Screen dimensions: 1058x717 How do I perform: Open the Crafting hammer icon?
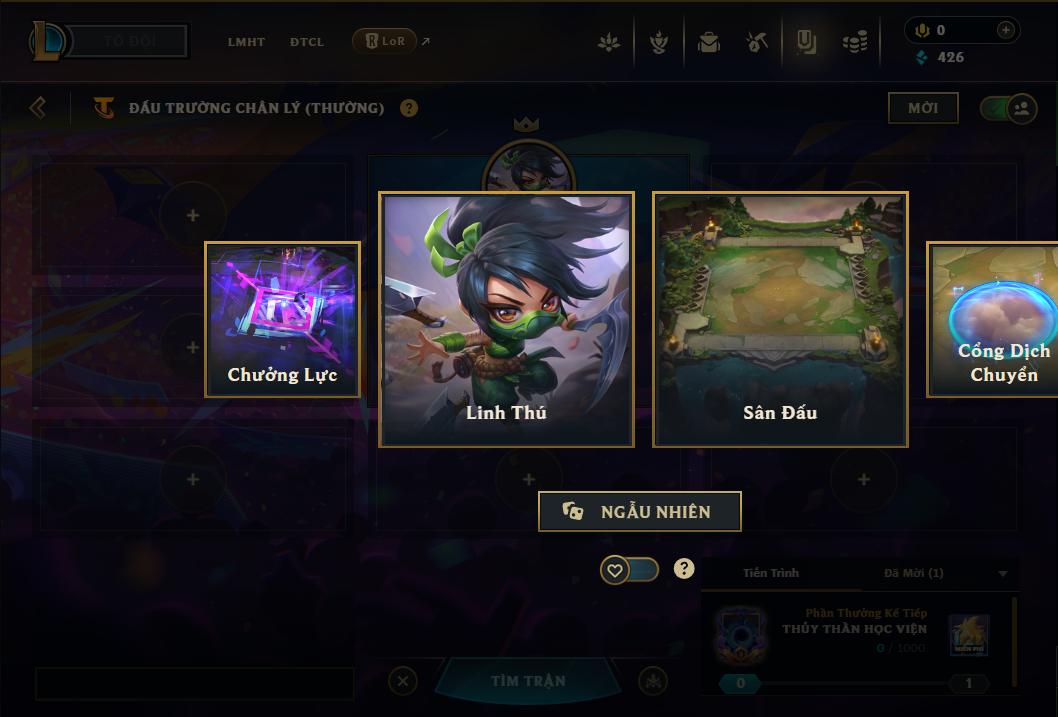tap(756, 42)
